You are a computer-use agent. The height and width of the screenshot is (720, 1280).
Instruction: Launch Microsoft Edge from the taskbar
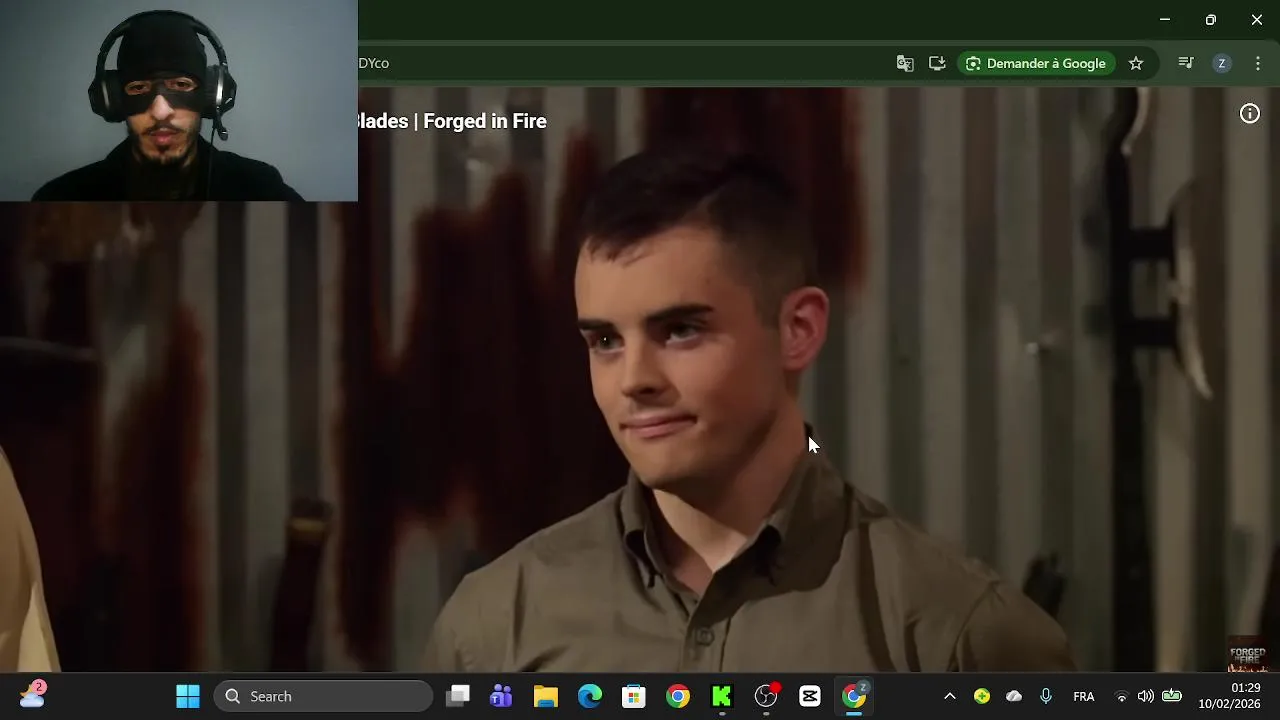590,696
